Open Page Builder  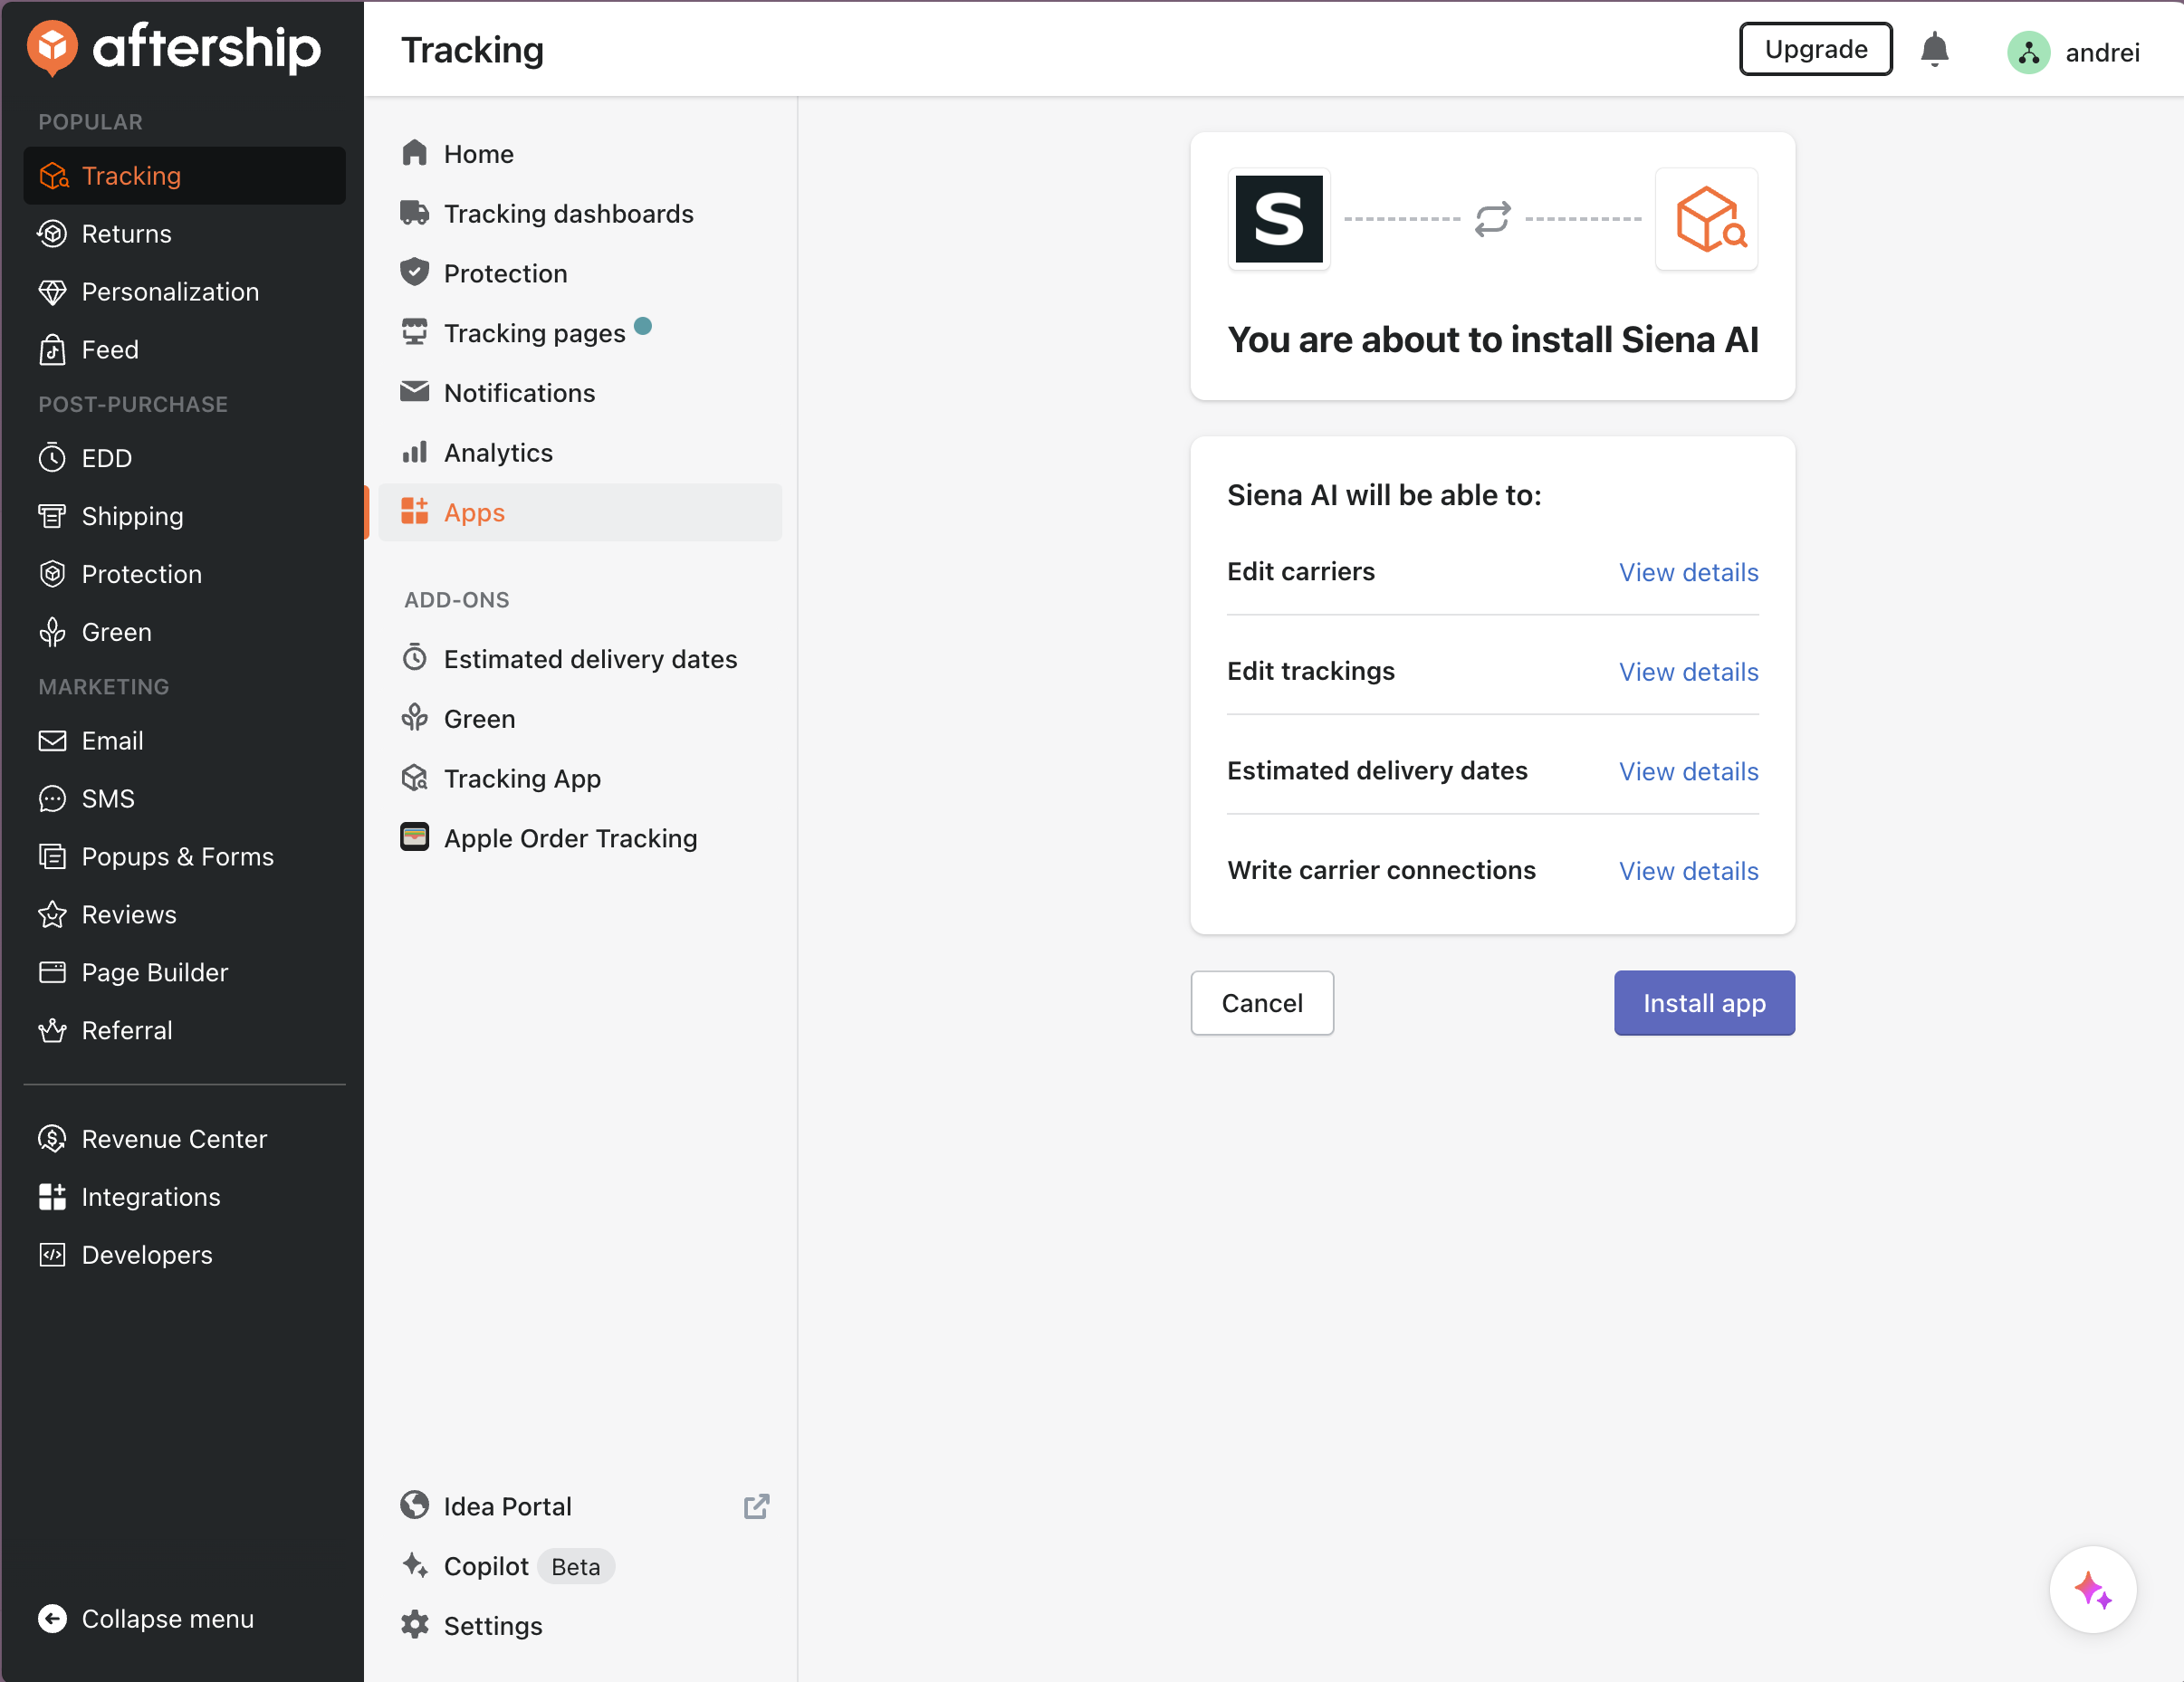click(x=184, y=972)
